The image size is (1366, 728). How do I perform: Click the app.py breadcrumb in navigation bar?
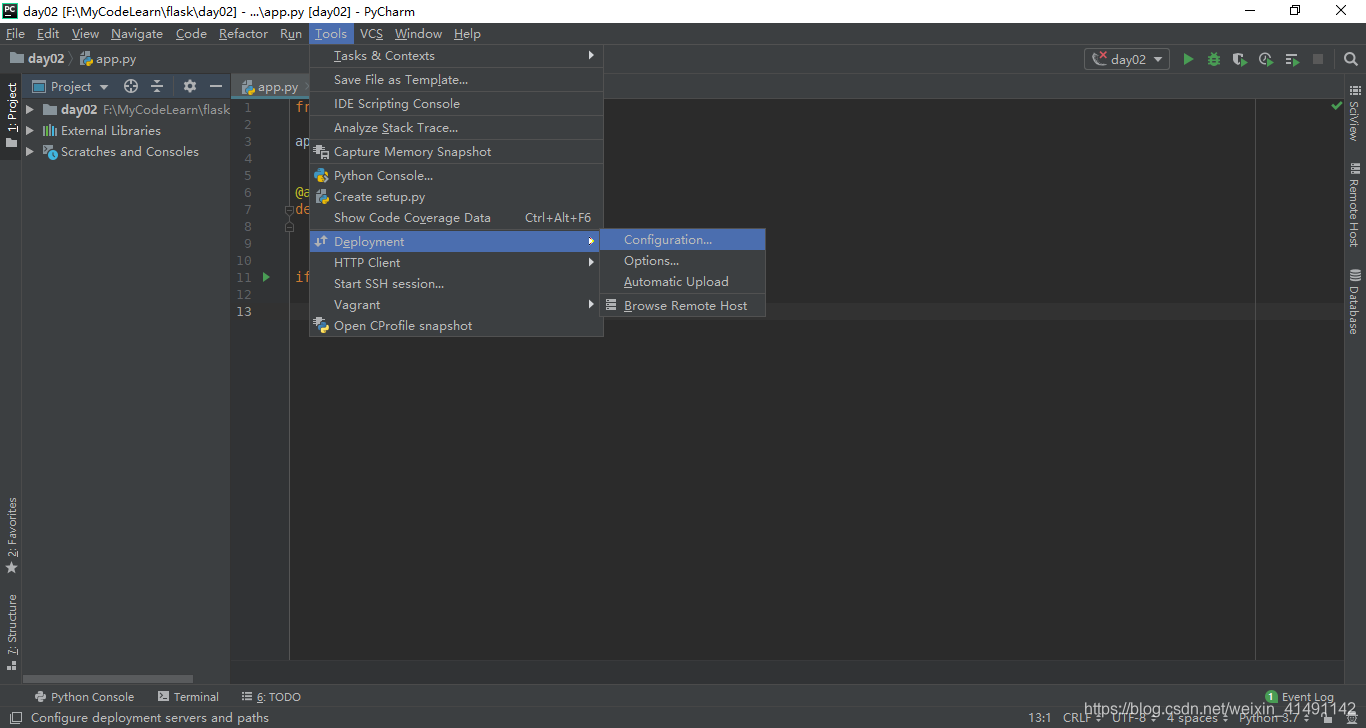tap(108, 59)
